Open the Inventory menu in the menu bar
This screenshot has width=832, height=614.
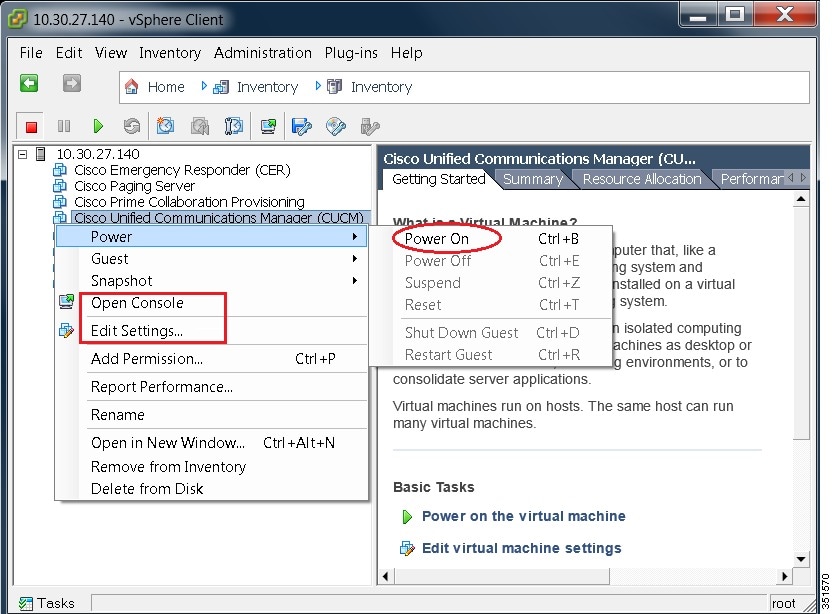170,53
